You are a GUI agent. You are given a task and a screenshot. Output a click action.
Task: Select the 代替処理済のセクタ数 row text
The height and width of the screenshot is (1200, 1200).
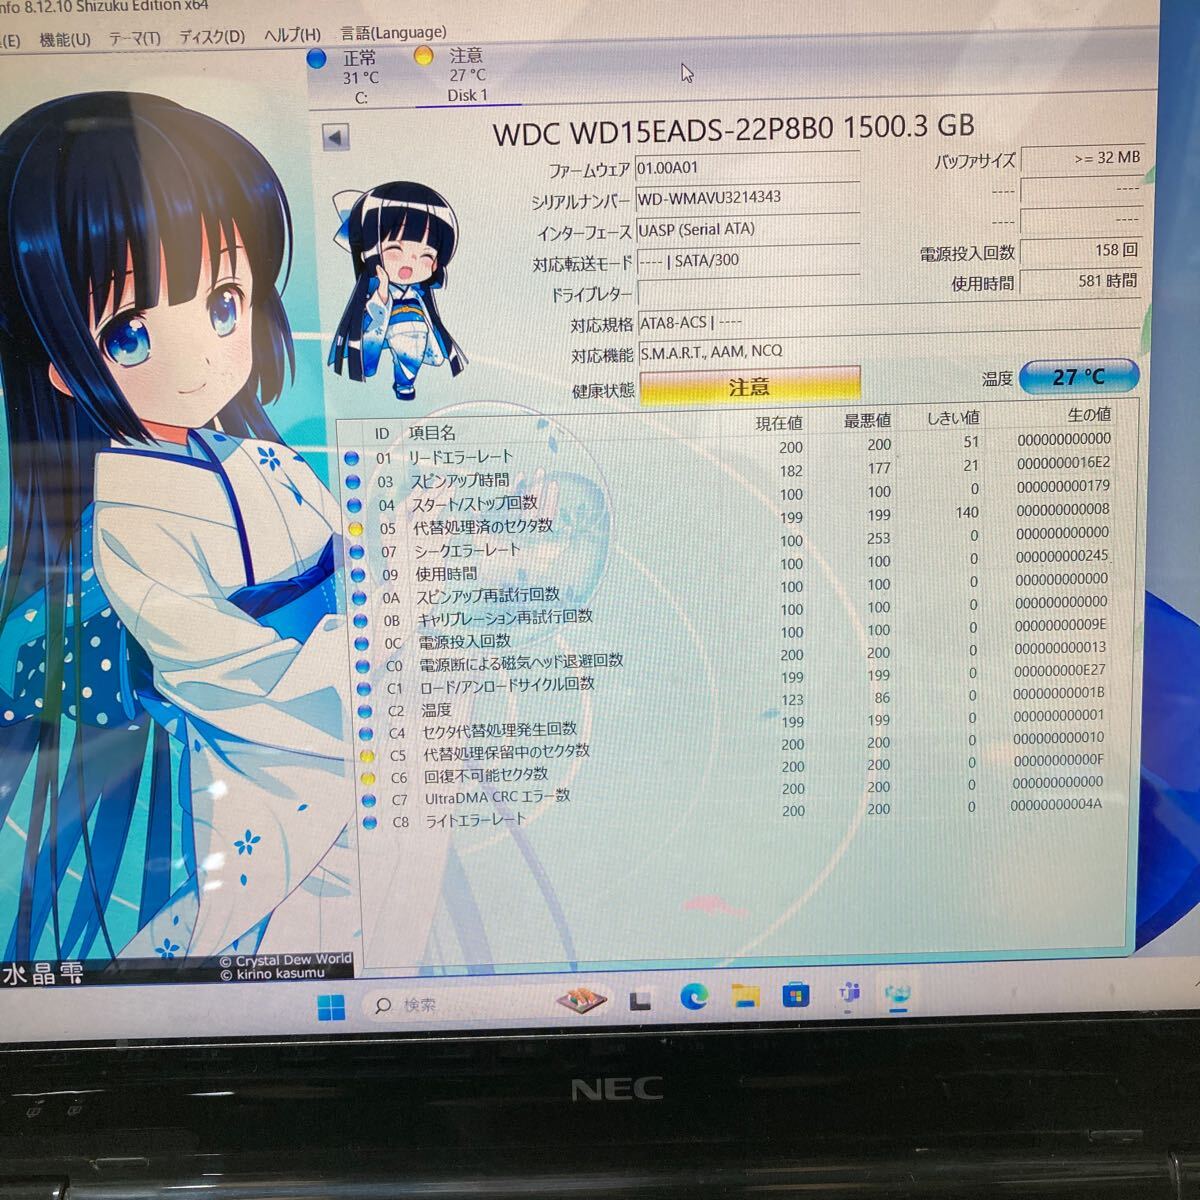tap(483, 526)
